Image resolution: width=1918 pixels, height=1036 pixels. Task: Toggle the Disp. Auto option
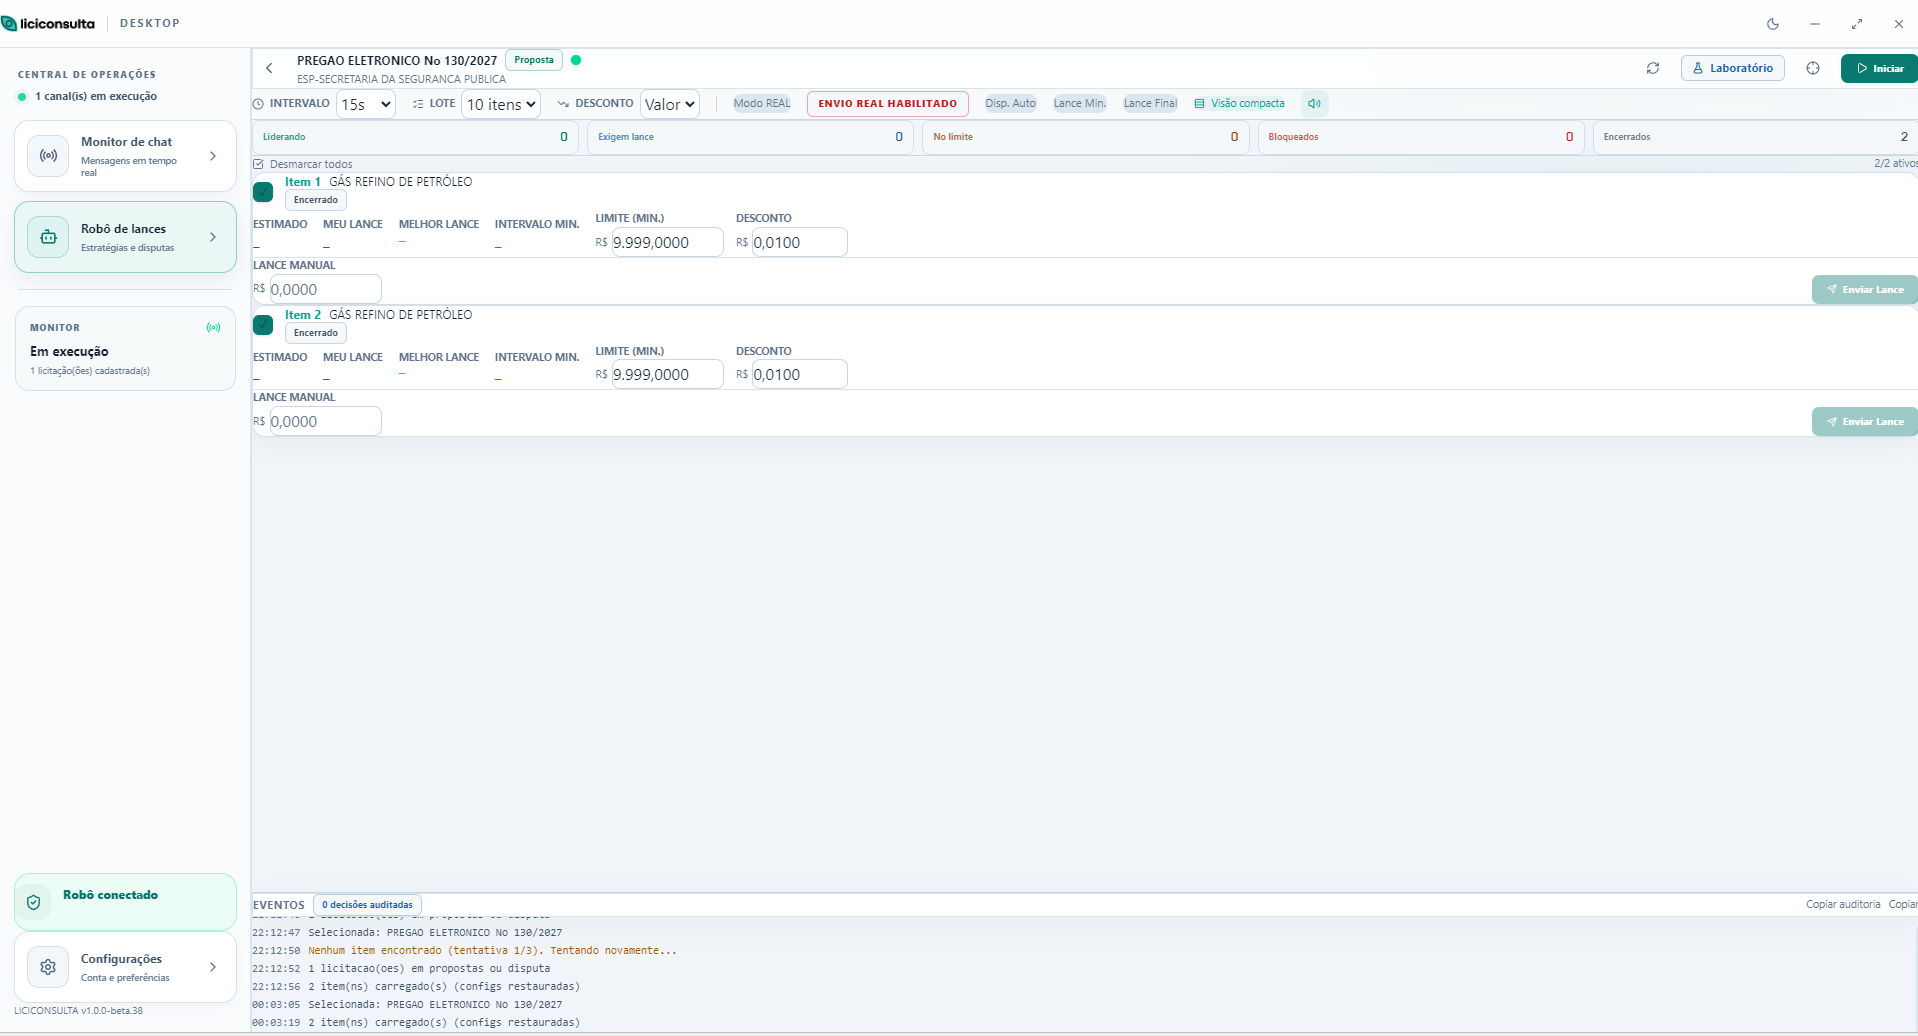[x=1010, y=103]
